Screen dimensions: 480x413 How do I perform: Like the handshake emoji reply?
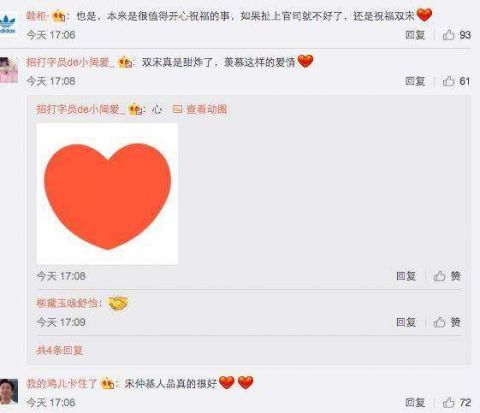coord(447,322)
